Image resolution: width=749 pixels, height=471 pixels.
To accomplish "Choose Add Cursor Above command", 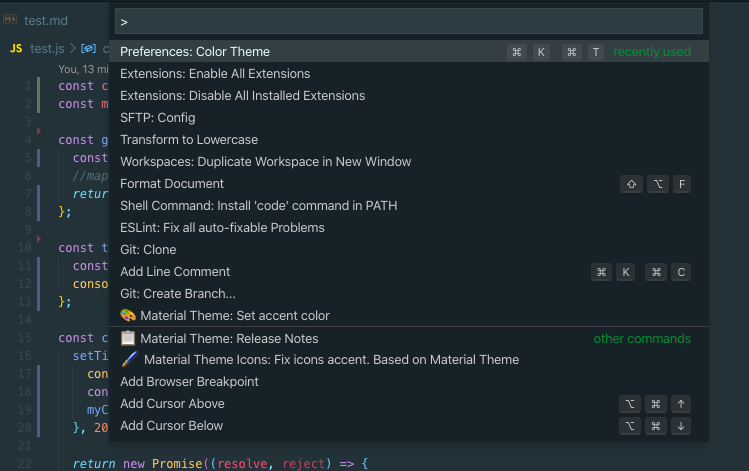I will tap(408, 404).
